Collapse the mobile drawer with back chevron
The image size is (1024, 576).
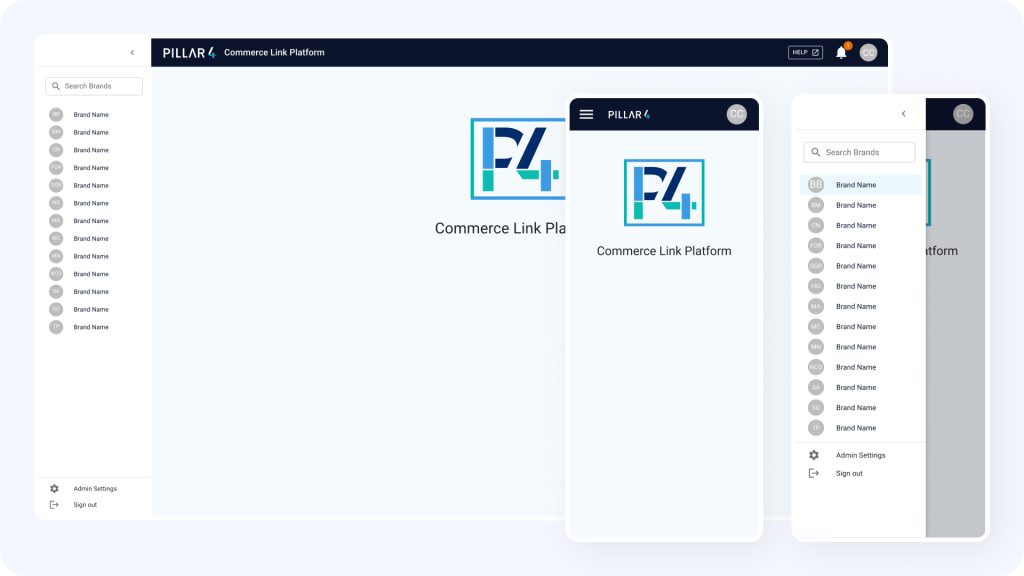point(904,114)
